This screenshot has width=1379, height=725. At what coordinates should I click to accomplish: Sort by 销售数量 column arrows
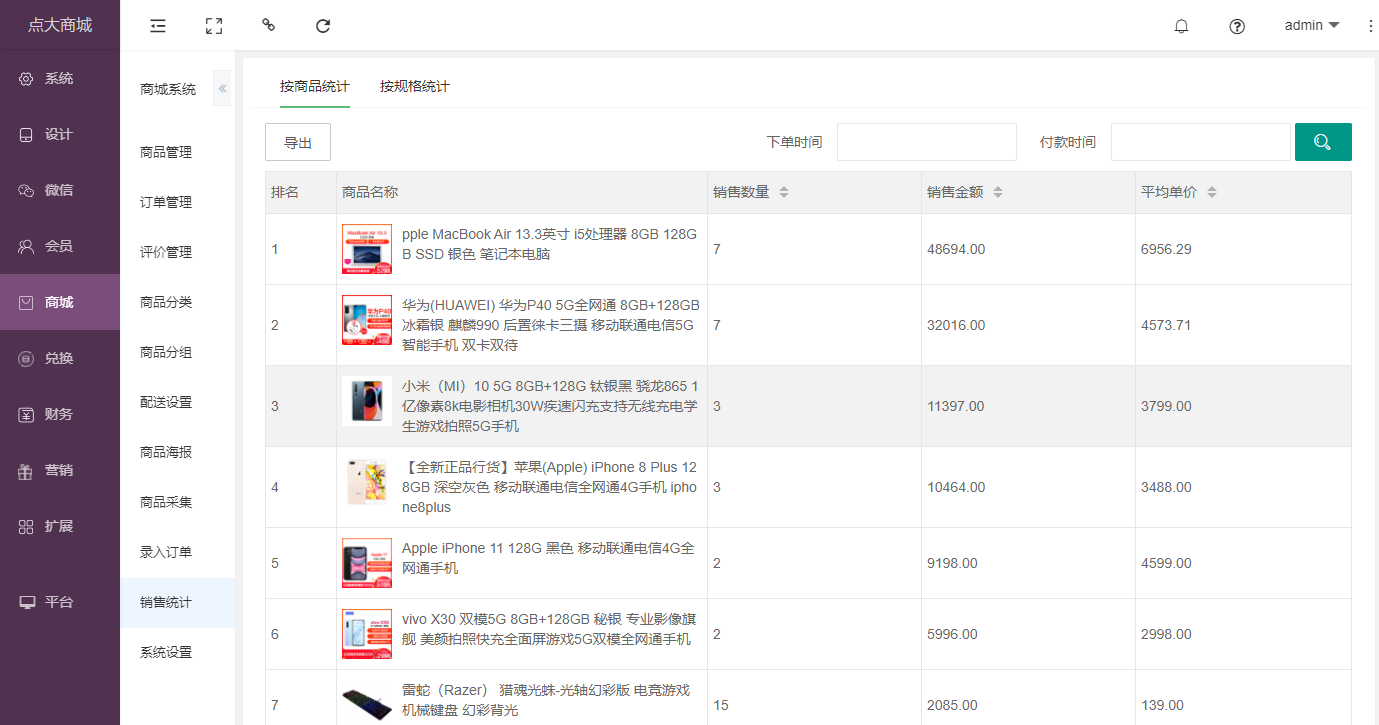click(784, 192)
